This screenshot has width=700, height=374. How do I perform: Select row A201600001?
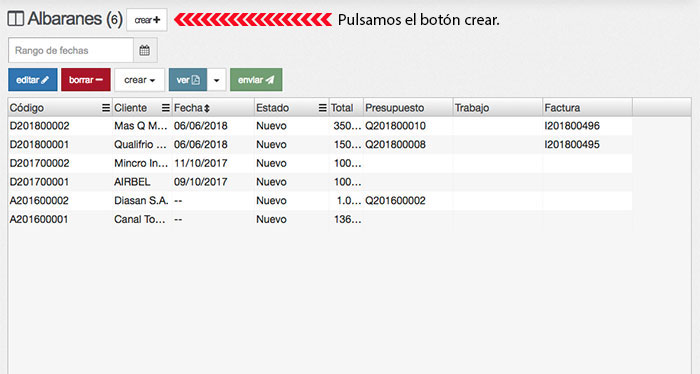click(x=320, y=220)
